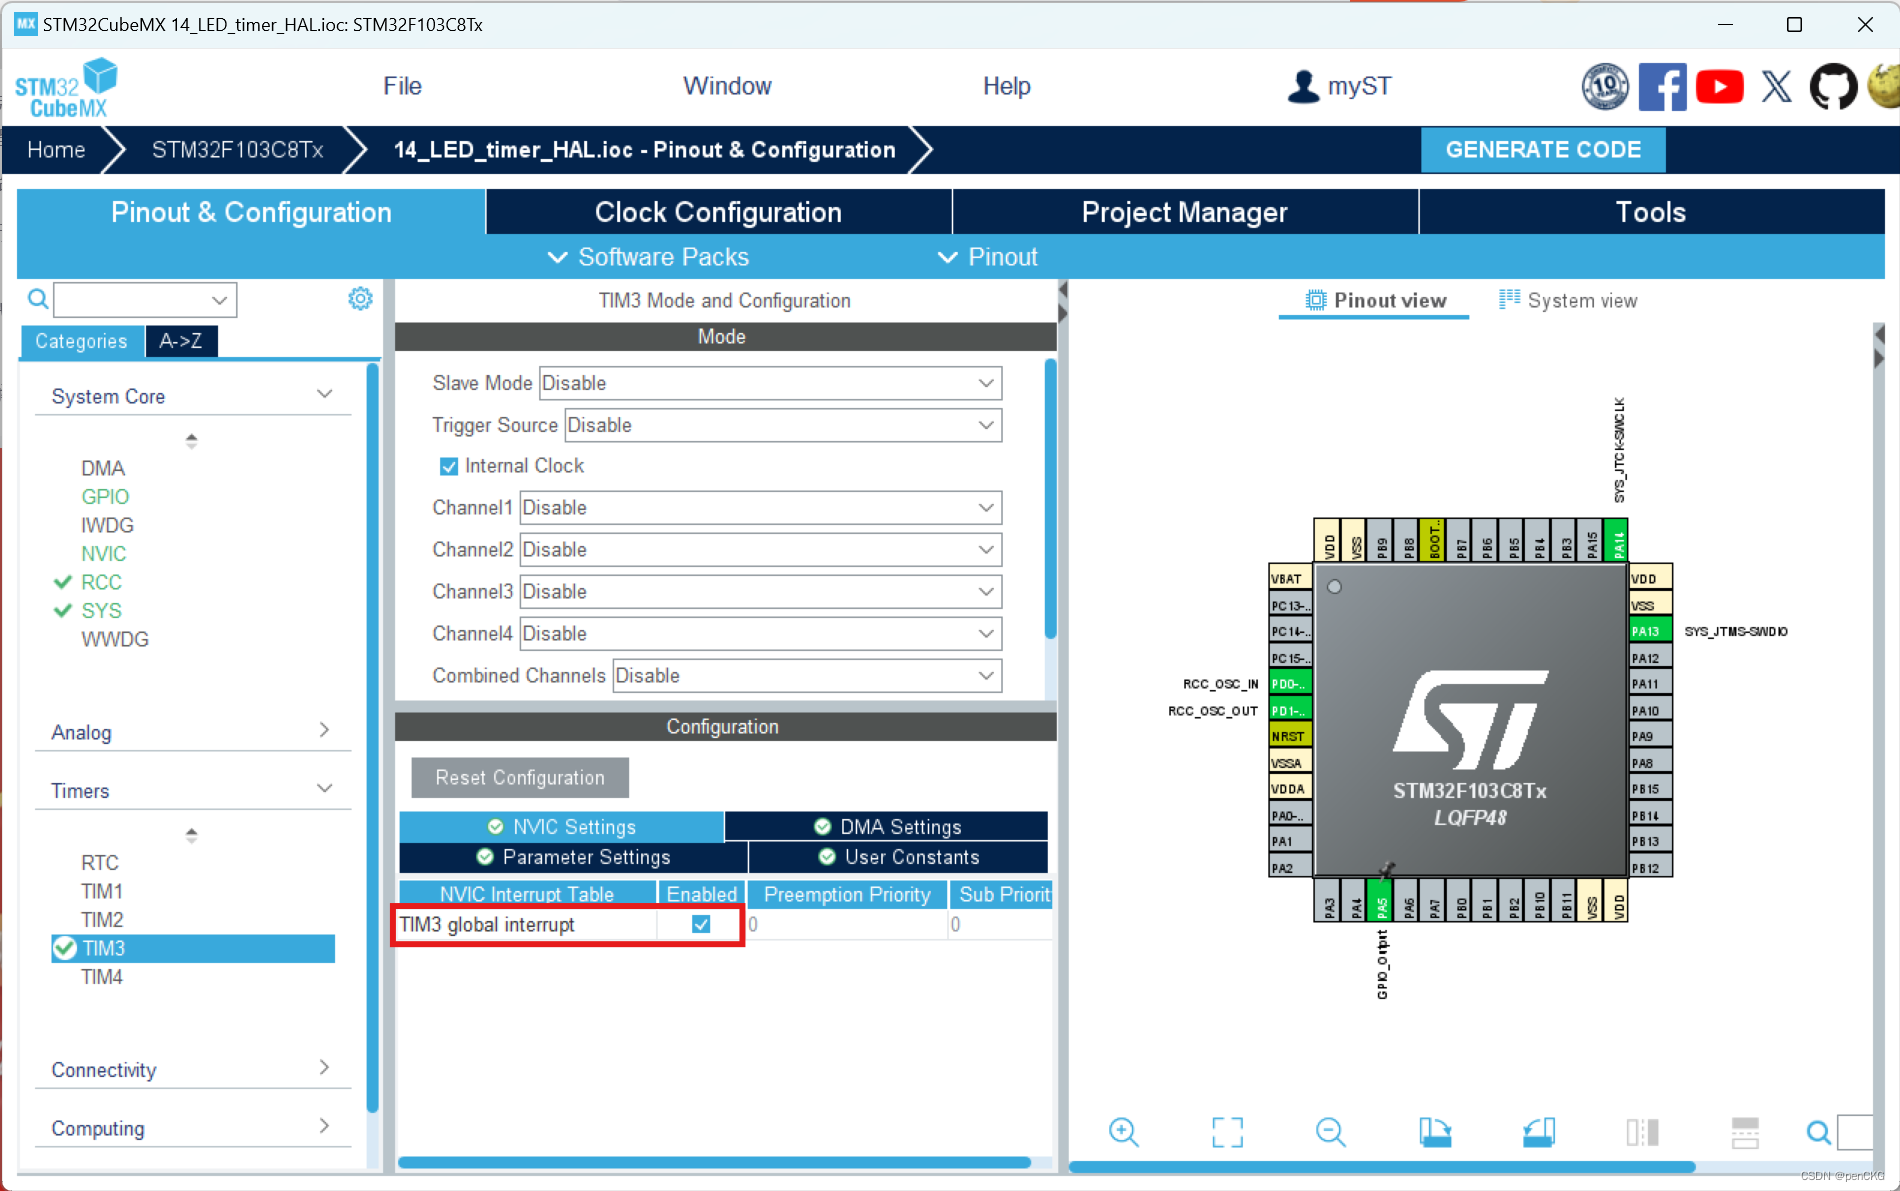This screenshot has height=1191, width=1900.
Task: Zoom out of the pinout view
Action: 1330,1132
